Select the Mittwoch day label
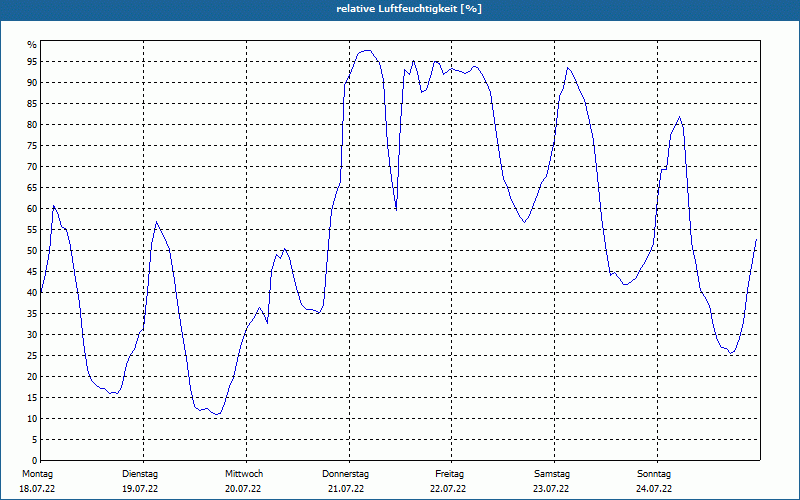Viewport: 800px width, 500px height. [x=244, y=474]
